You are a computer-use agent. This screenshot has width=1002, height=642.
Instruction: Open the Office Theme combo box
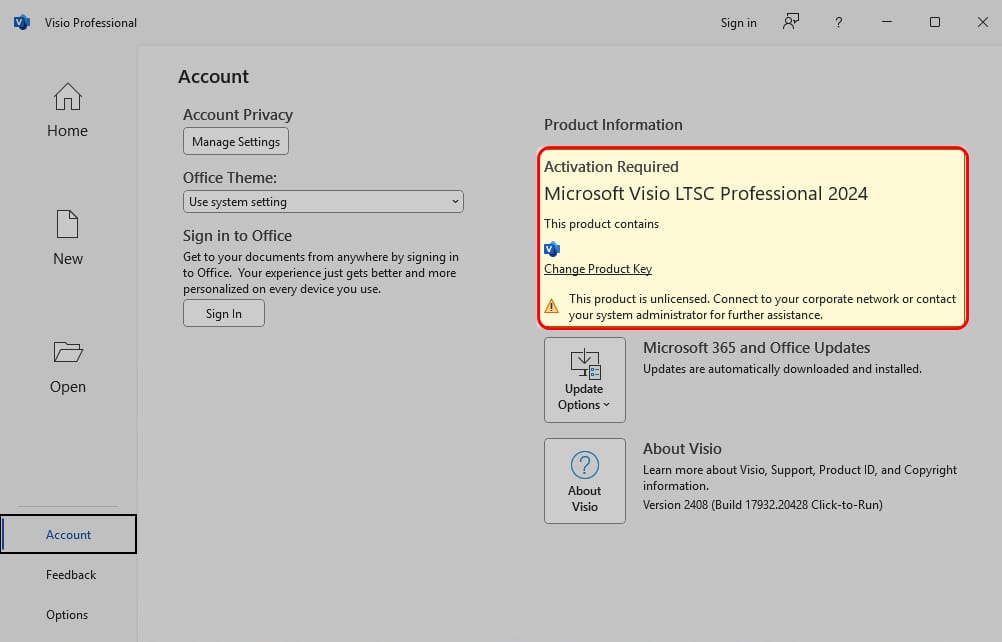(323, 202)
